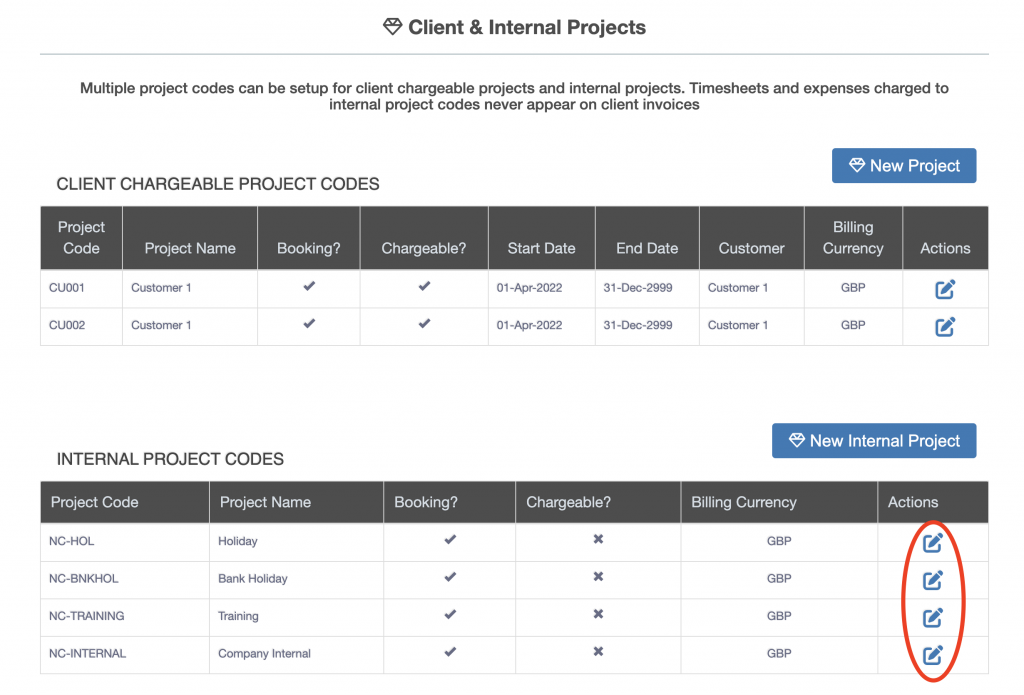Screen dimensions: 1024x695
Task: Edit the CU002 project row
Action: tap(945, 326)
